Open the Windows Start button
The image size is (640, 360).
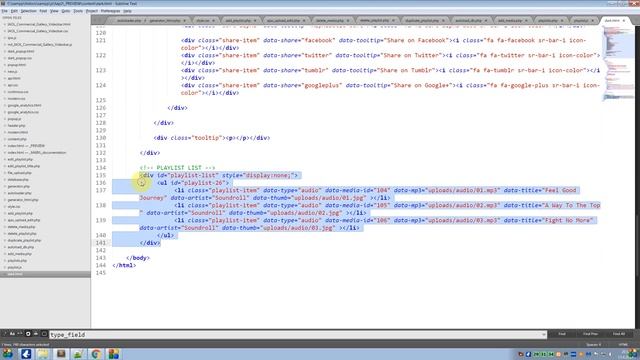click(7, 353)
